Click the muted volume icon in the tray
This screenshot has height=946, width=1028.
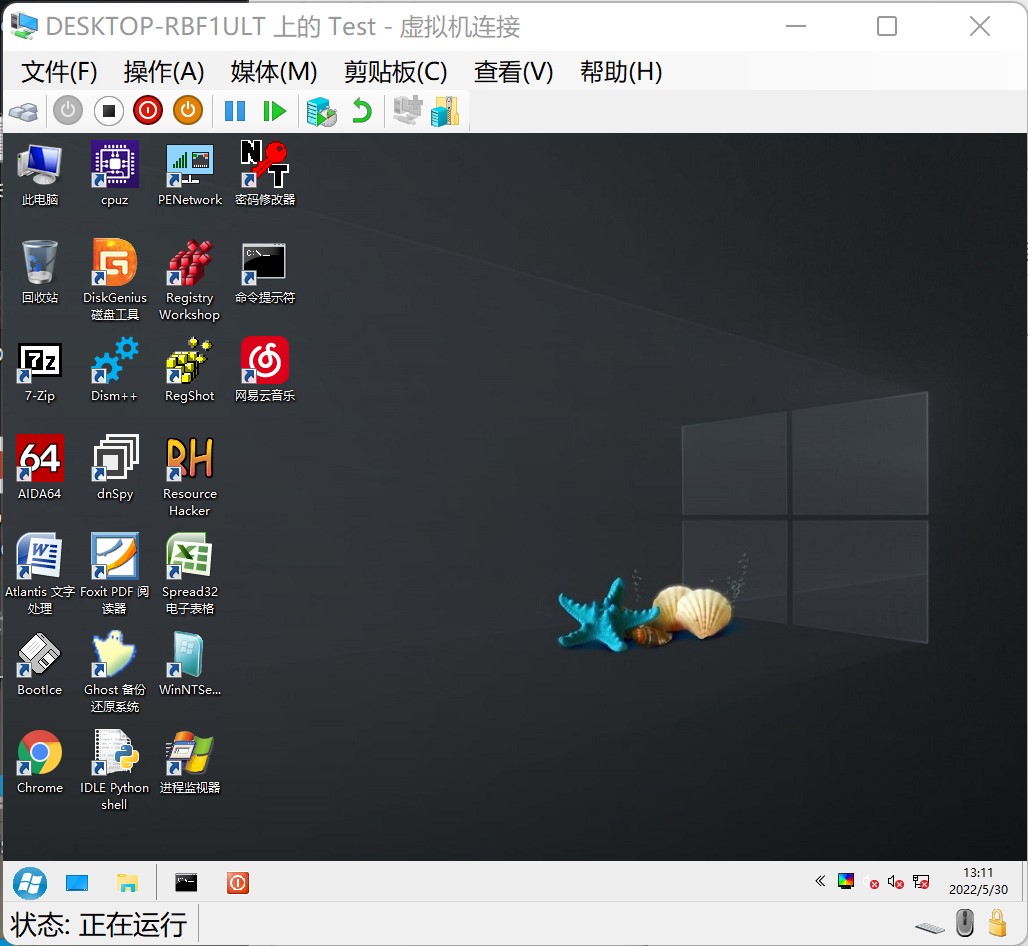(x=895, y=882)
